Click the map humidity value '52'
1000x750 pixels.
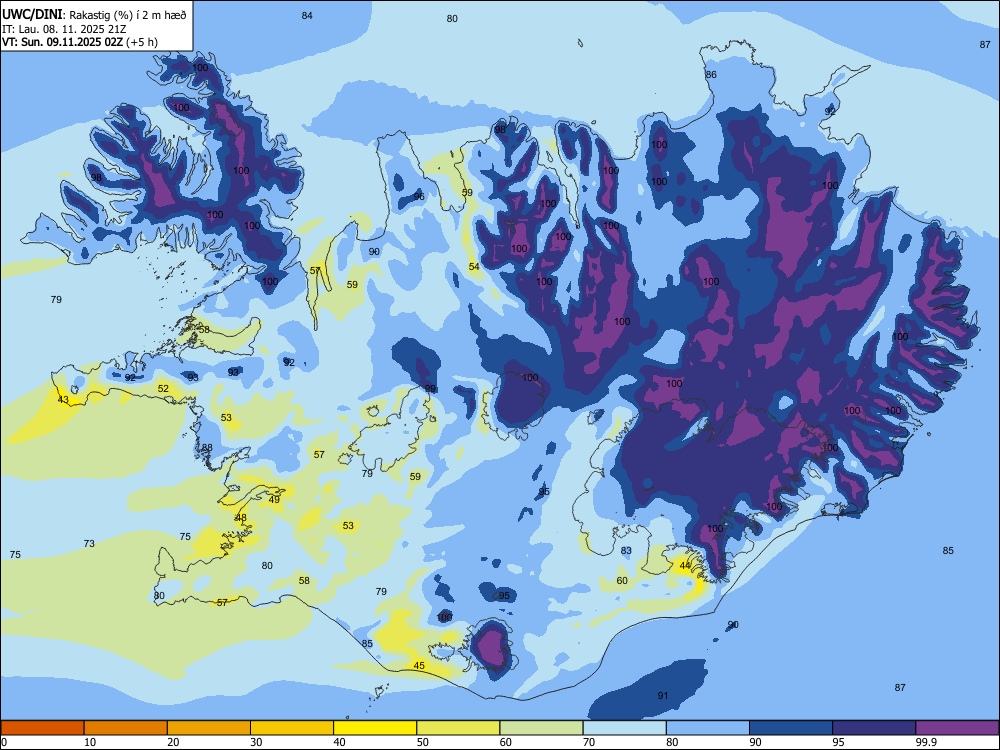click(163, 388)
